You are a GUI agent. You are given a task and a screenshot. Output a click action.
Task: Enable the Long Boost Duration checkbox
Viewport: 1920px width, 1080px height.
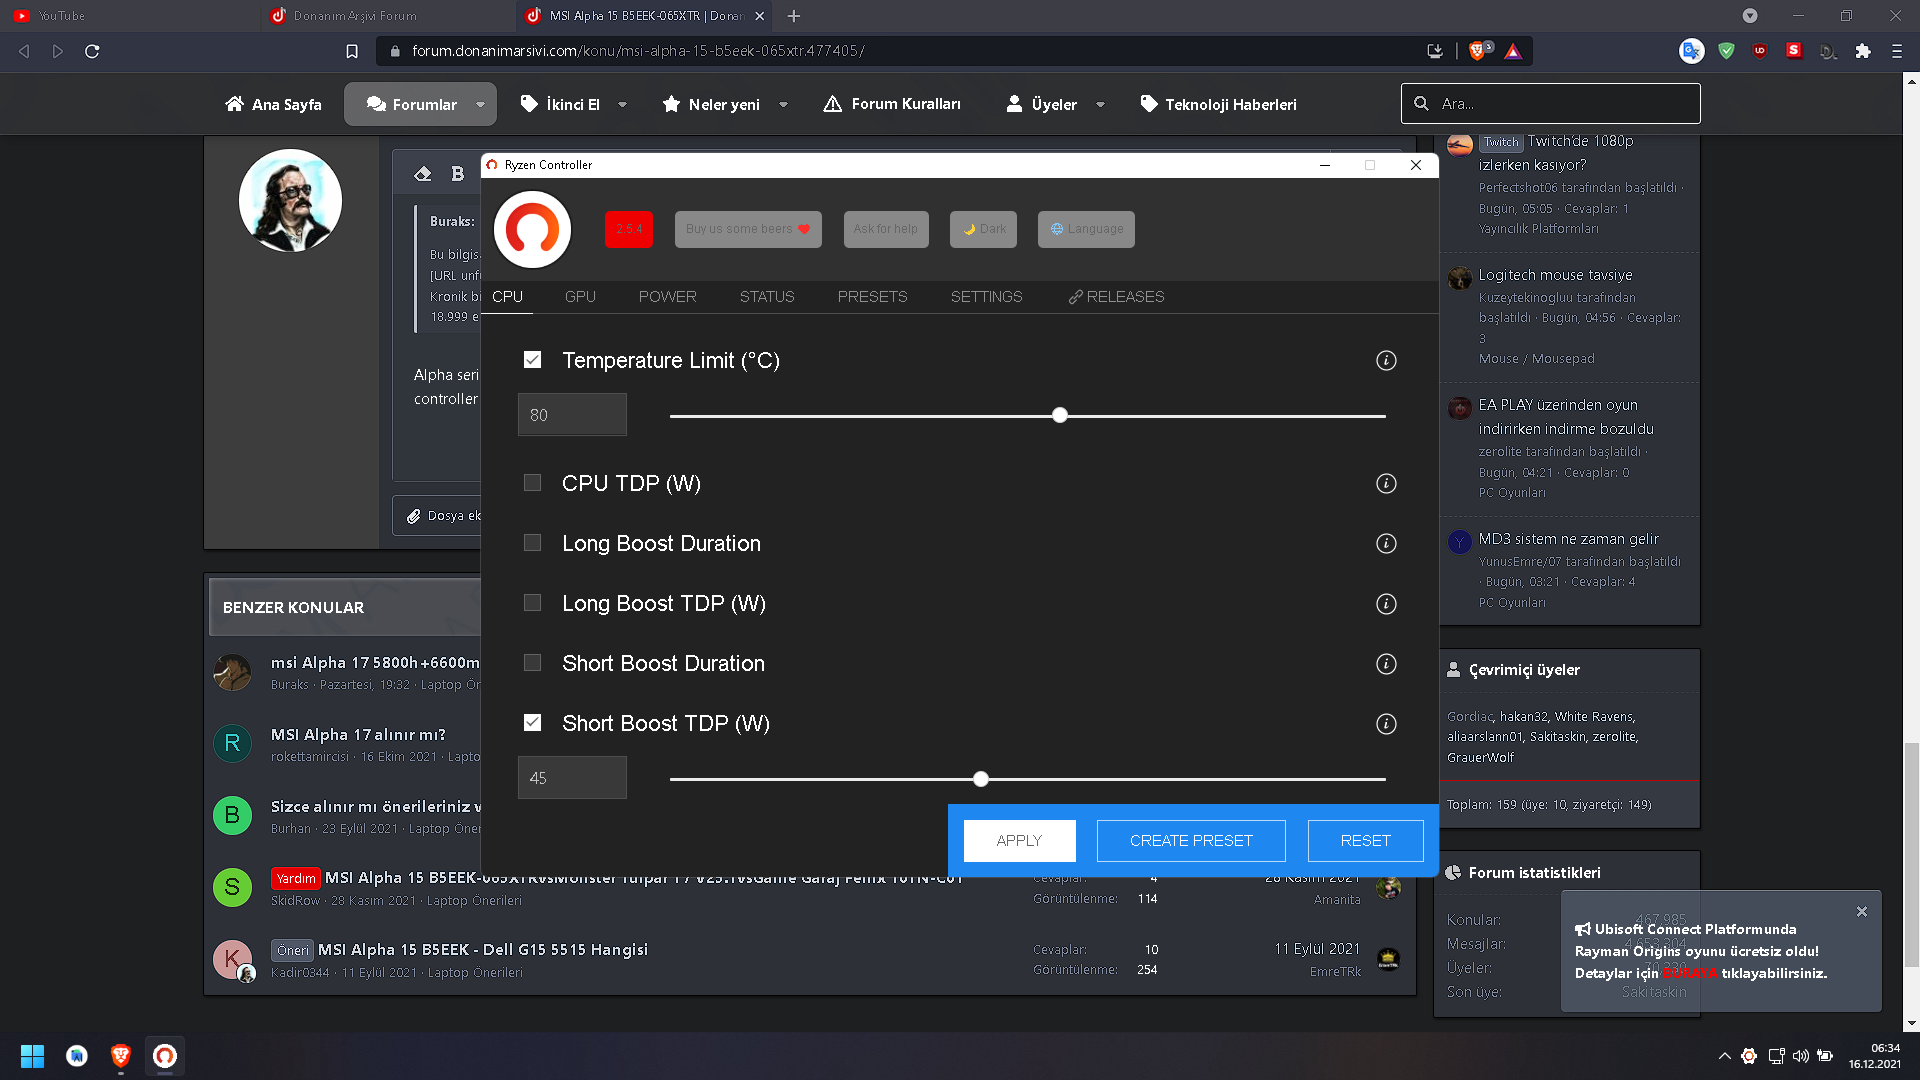tap(532, 543)
